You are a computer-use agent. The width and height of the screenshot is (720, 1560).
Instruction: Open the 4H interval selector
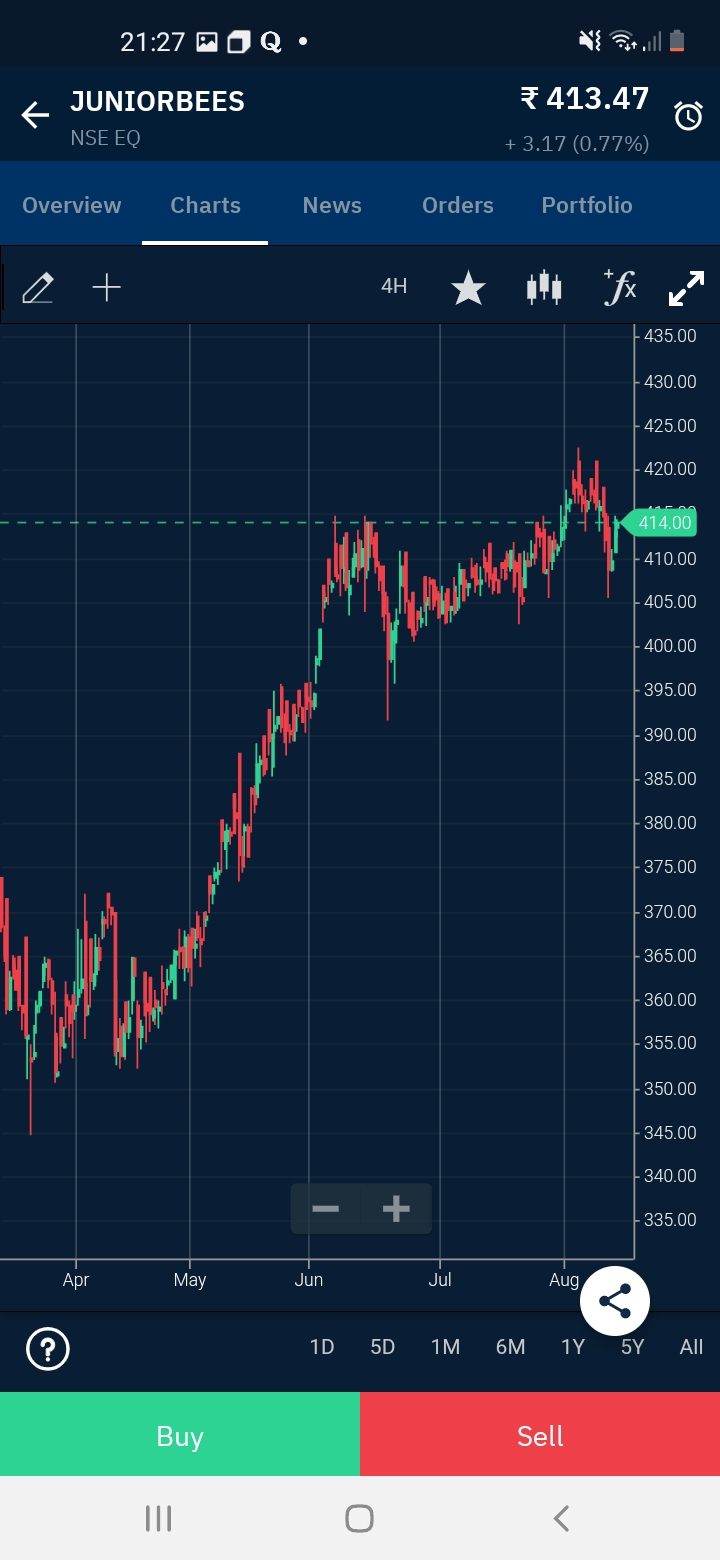click(394, 287)
